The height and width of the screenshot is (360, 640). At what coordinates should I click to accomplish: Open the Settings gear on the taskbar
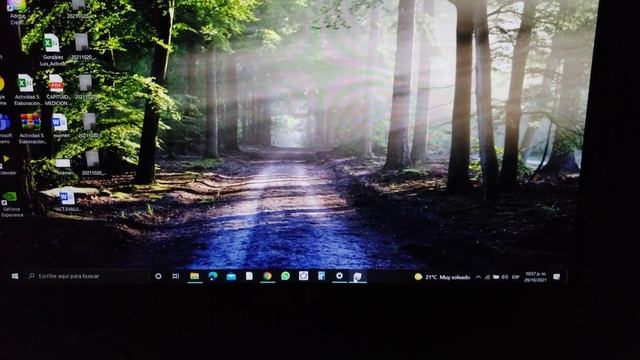pyautogui.click(x=339, y=276)
